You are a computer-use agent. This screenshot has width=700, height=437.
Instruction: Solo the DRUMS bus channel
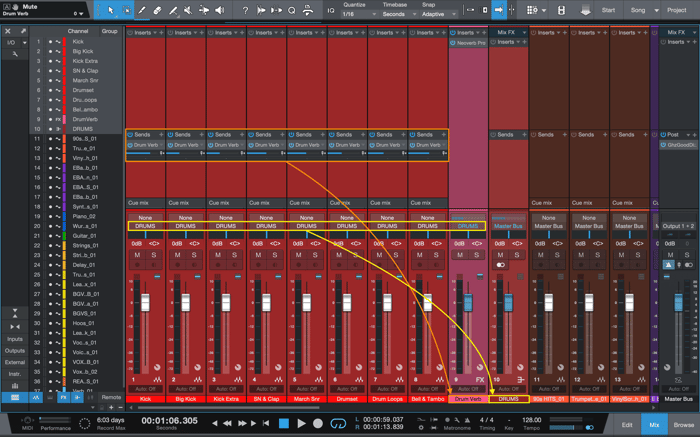(x=517, y=255)
